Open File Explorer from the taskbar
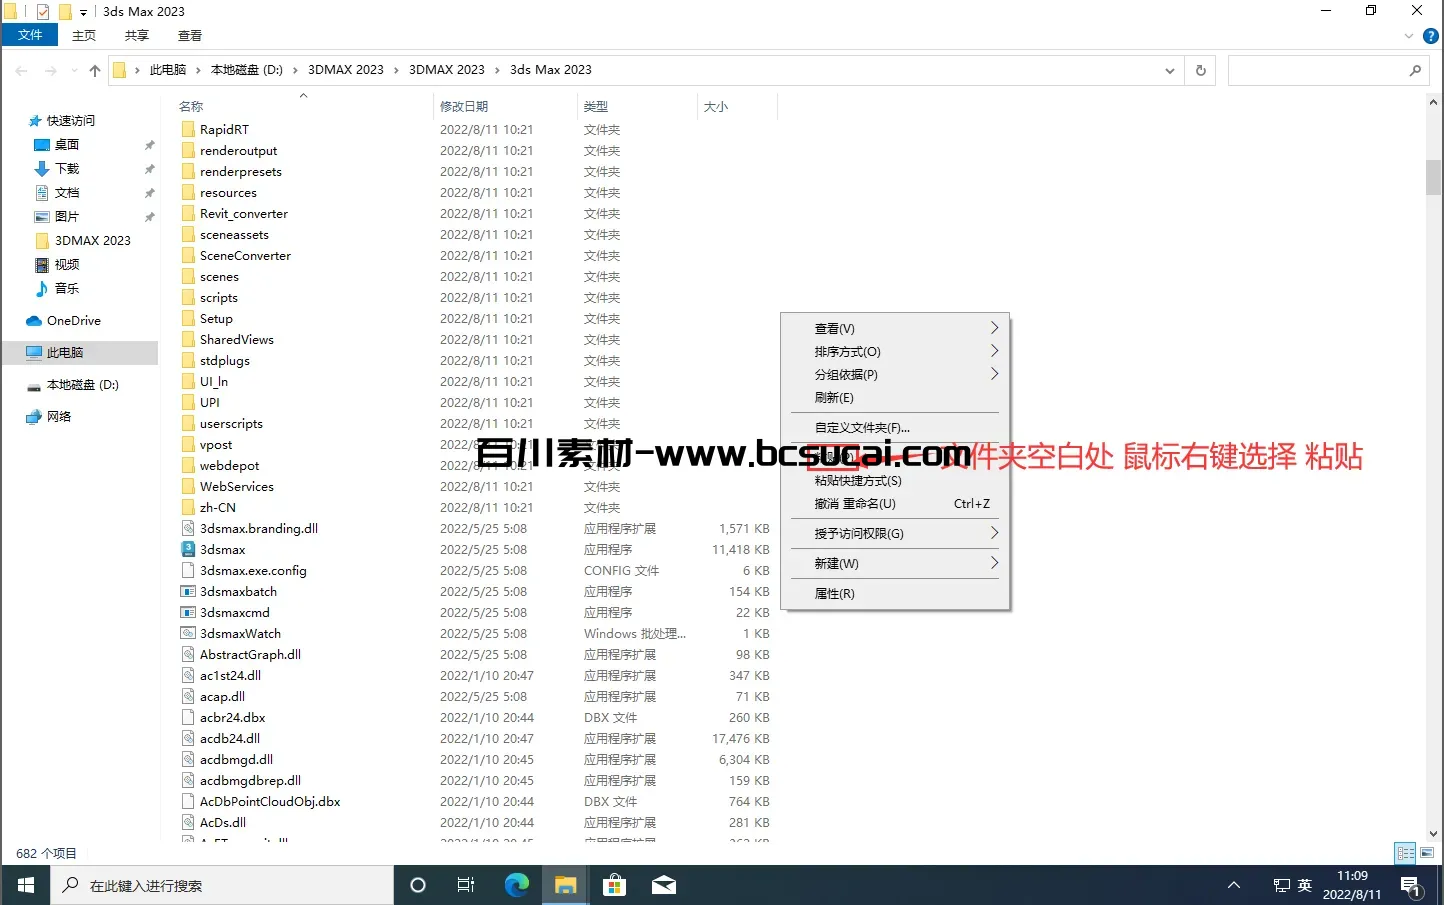 coord(566,885)
